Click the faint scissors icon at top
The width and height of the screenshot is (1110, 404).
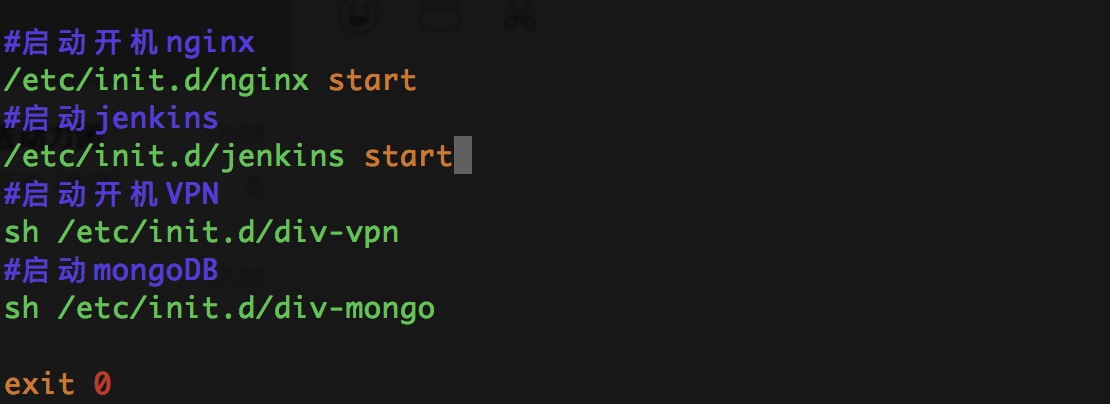coord(518,12)
